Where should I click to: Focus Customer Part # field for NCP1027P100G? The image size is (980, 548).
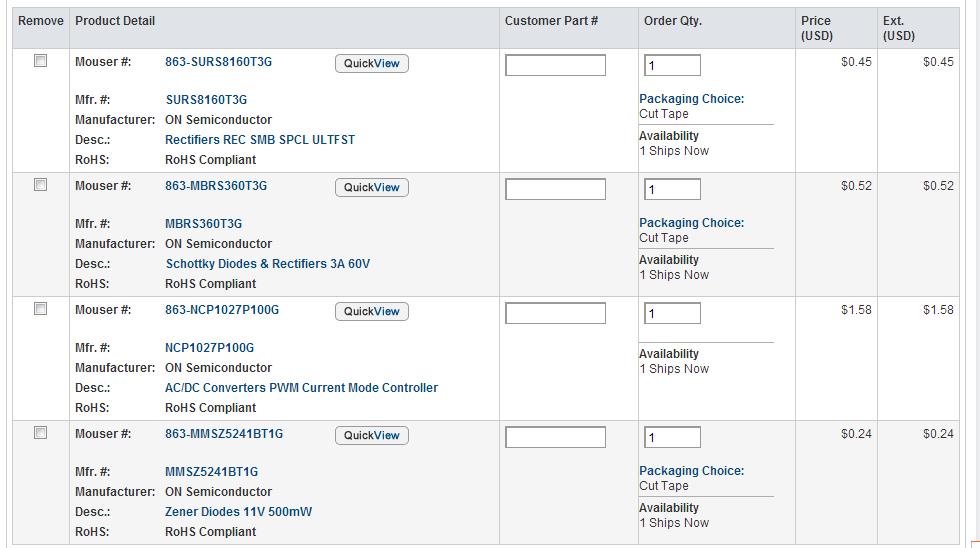click(555, 313)
